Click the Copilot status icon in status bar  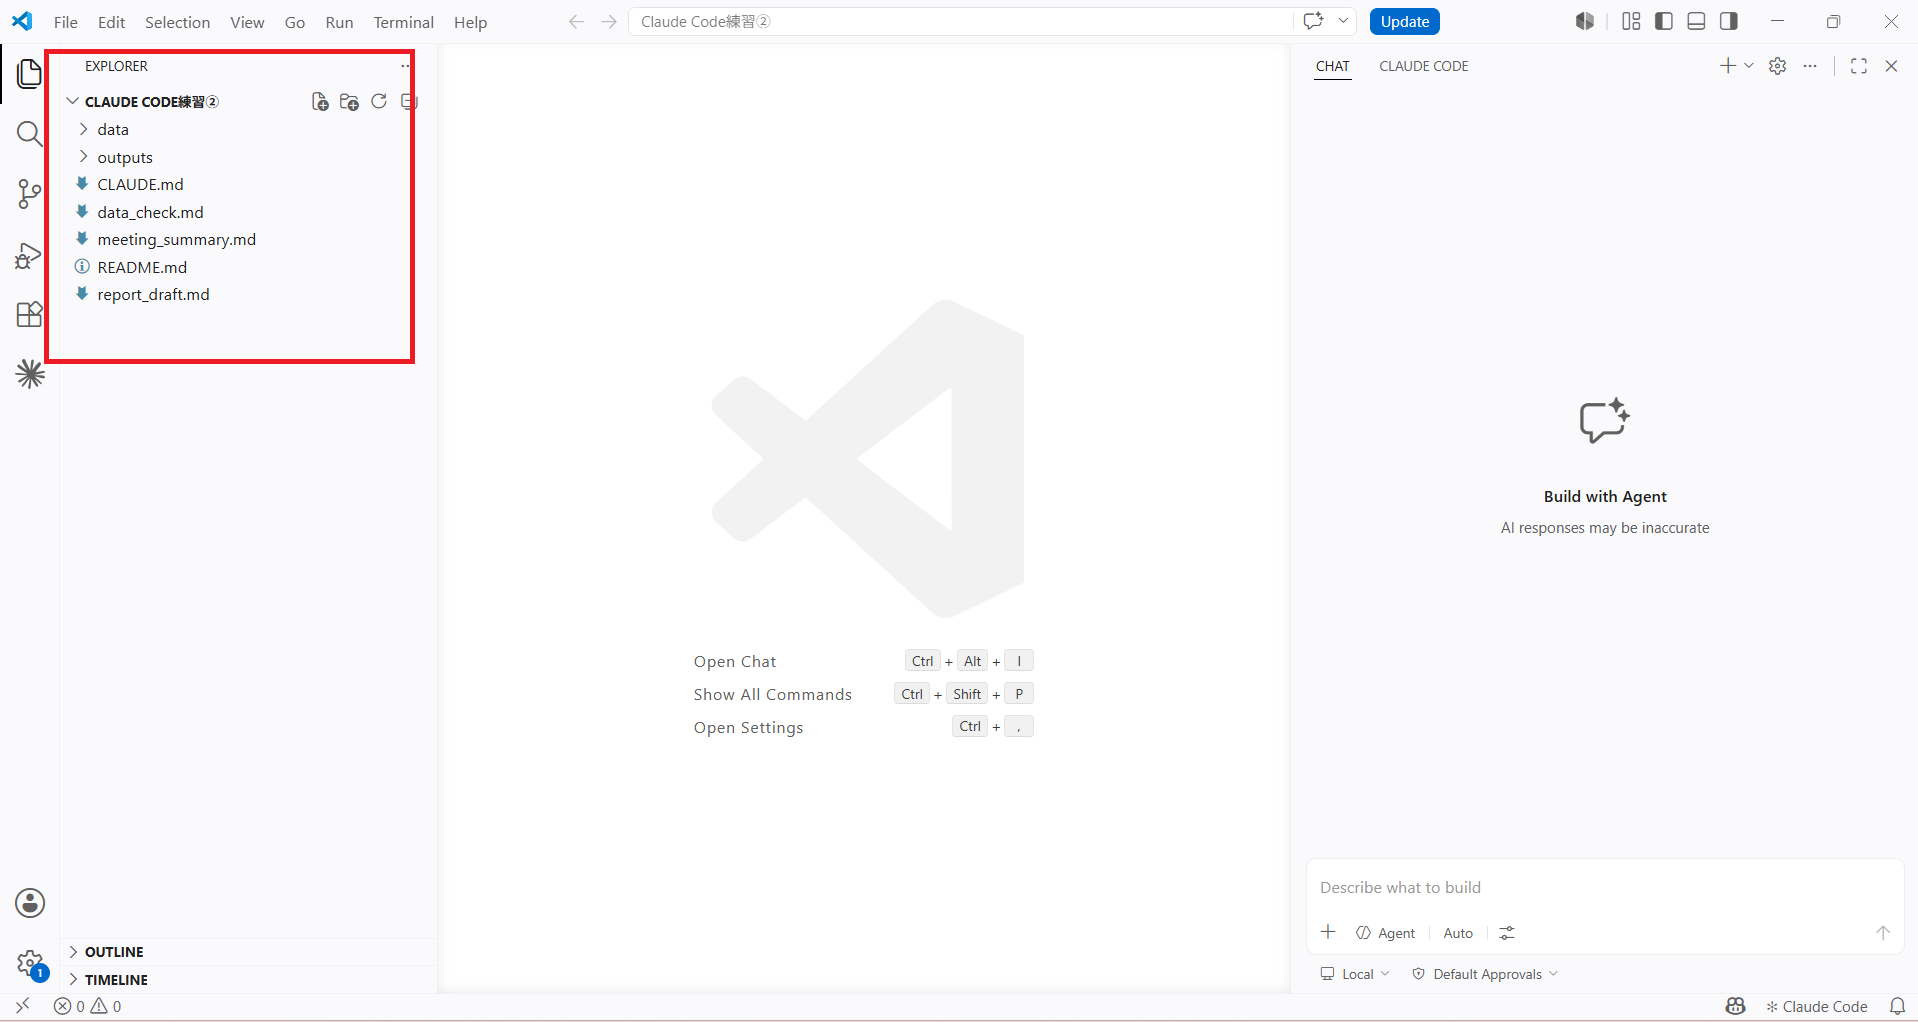(1735, 1006)
